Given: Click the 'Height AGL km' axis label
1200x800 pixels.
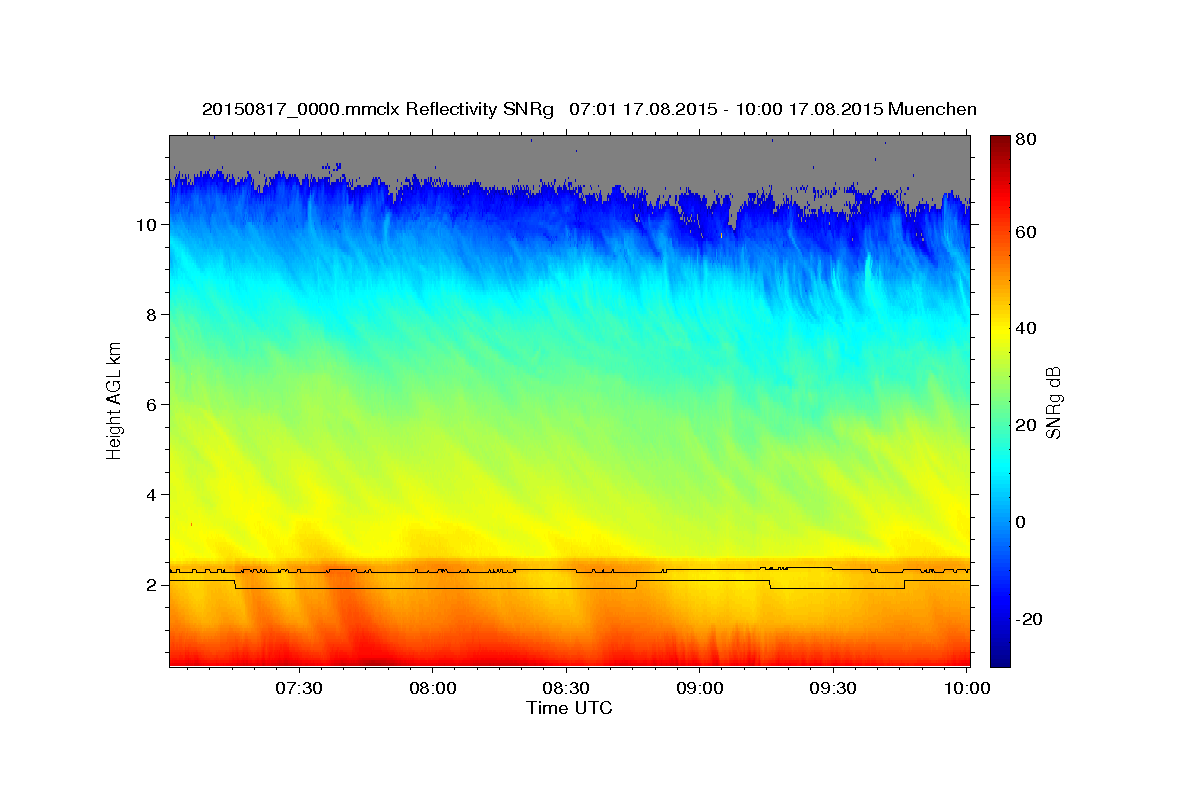Looking at the screenshot, I should [115, 400].
